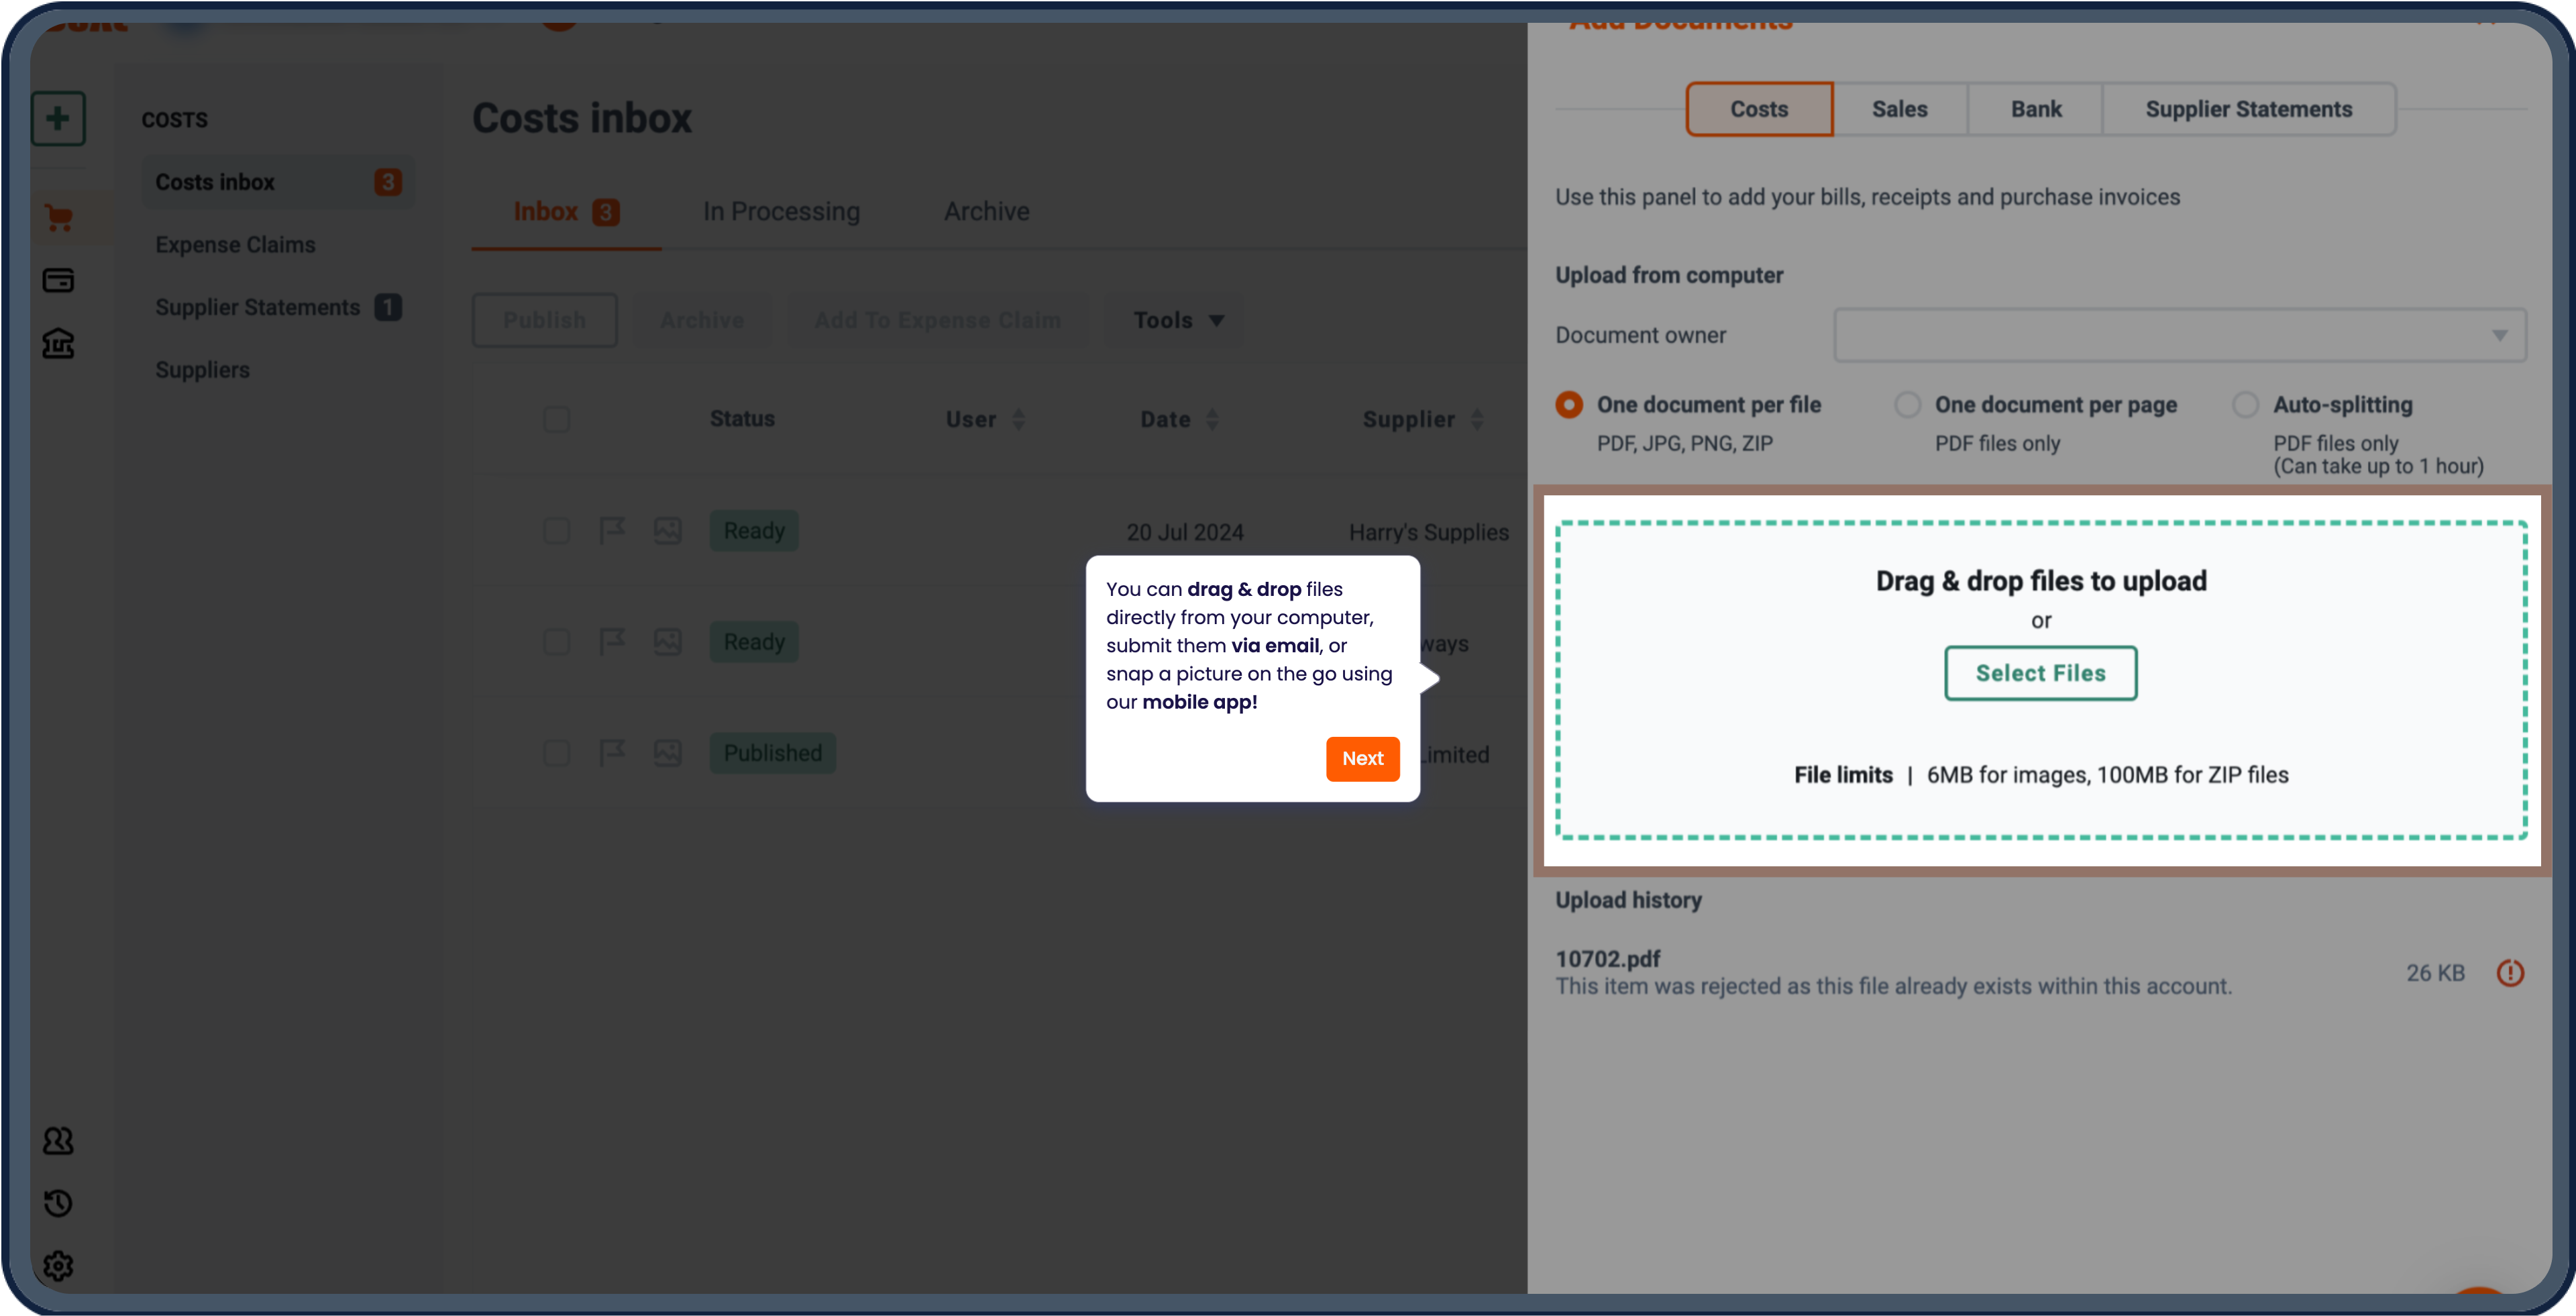2576x1316 pixels.
Task: Switch to the In Processing tab
Action: 781,211
